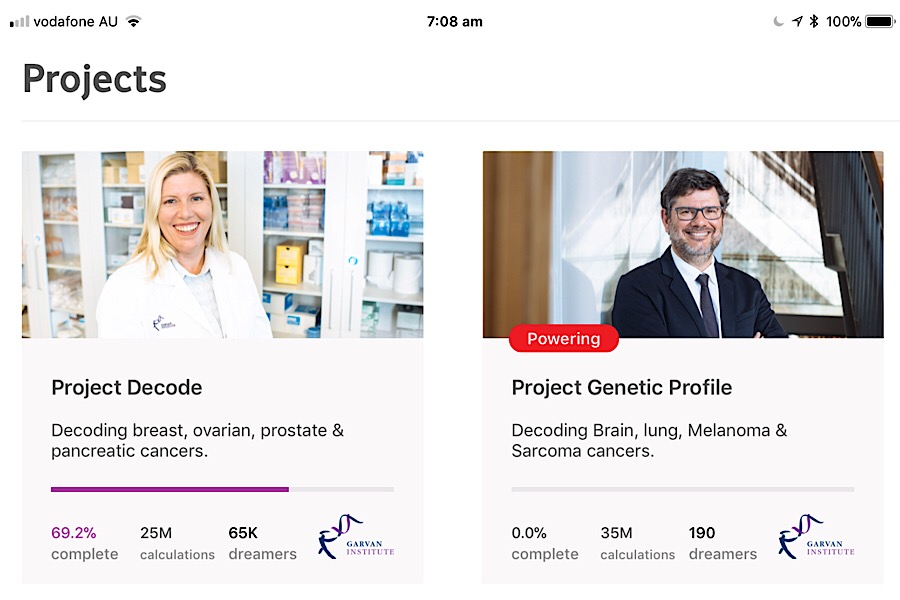
Task: Tap the 35M calculations statistic
Action: [x=637, y=543]
